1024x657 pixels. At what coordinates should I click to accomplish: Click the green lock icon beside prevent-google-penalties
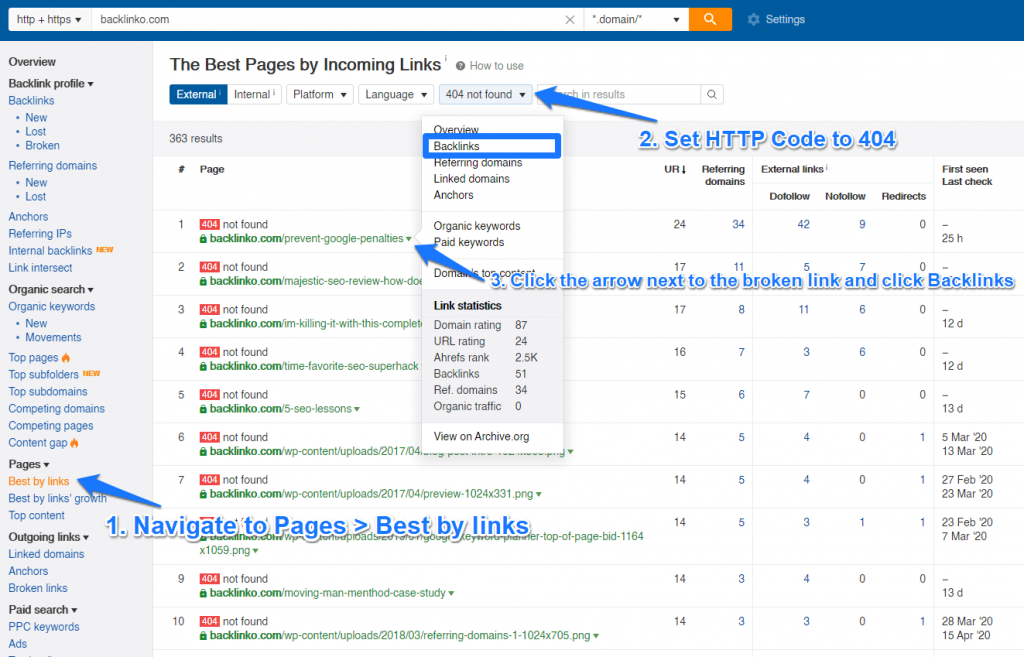(203, 239)
